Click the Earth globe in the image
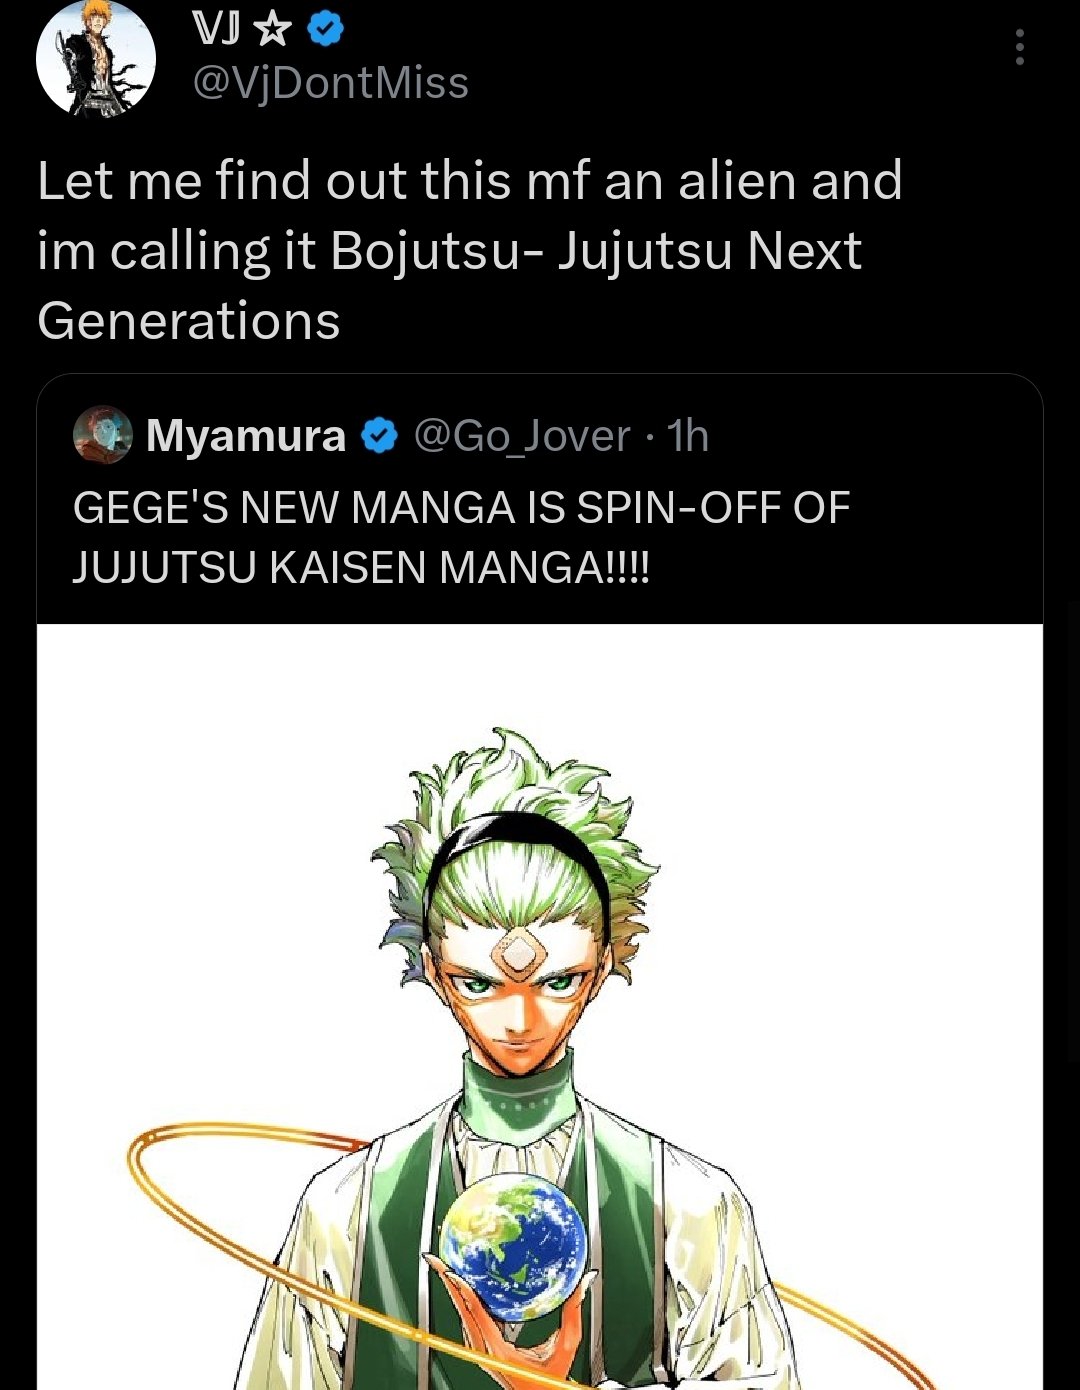The image size is (1080, 1390). (x=514, y=1245)
